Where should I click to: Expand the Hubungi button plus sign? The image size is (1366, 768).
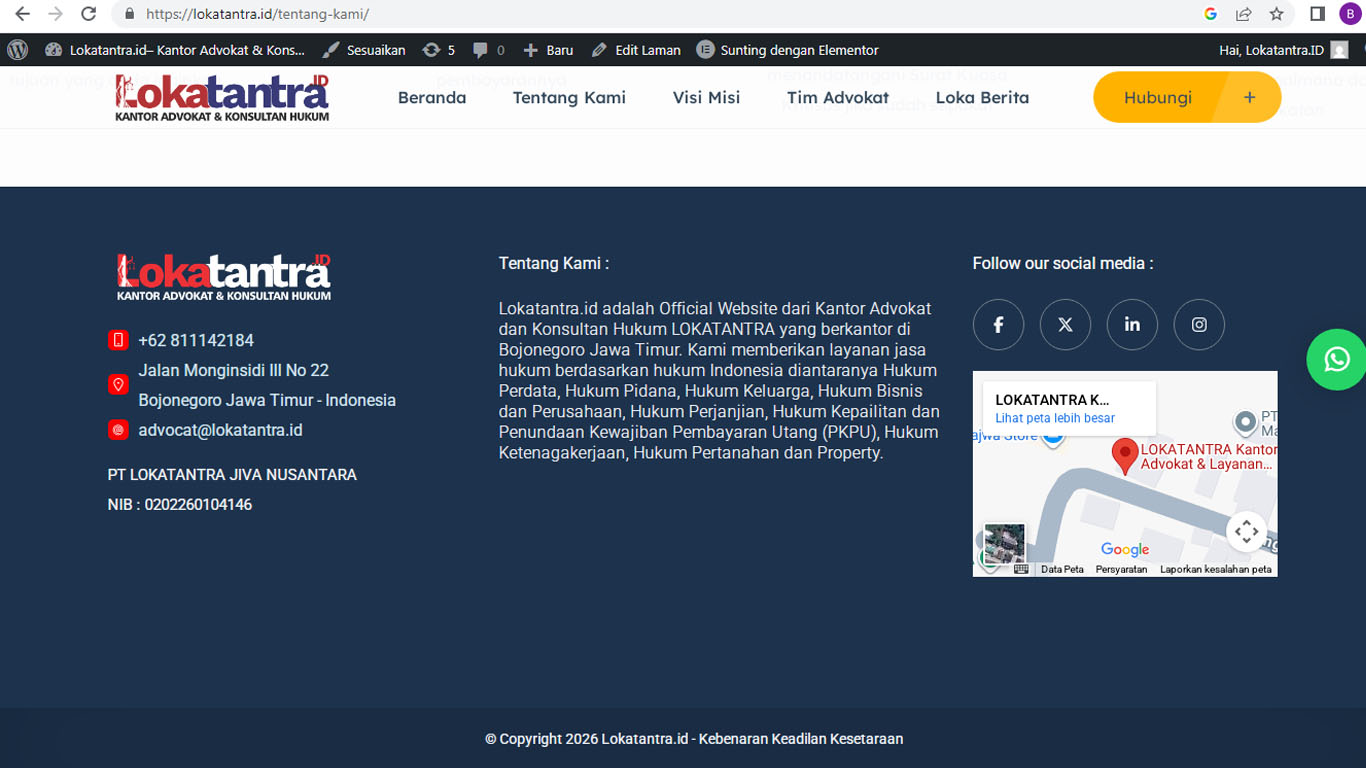(1249, 98)
